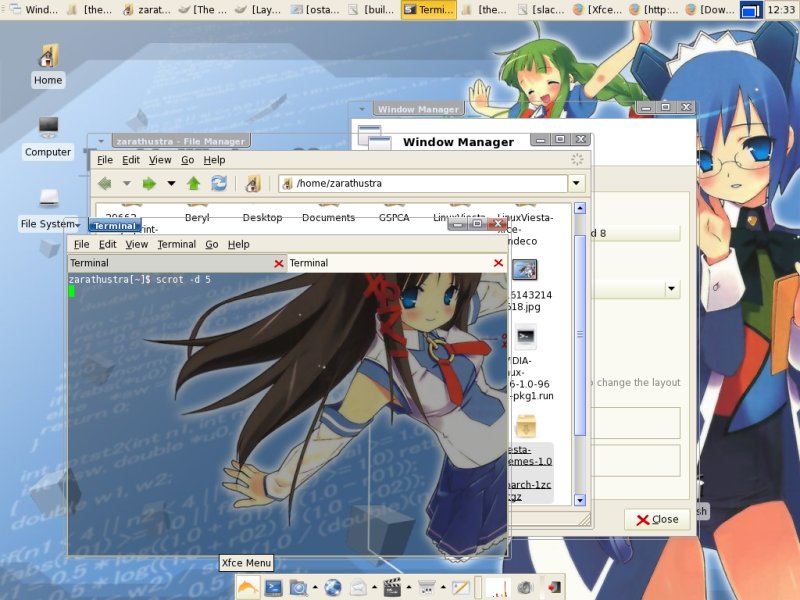Select the GSPCA folder in file manager
The image size is (800, 600).
click(394, 218)
